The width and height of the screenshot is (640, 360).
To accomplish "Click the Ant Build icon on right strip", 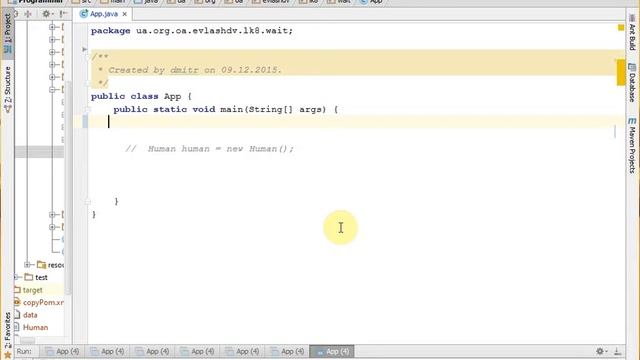I will 632,18.
